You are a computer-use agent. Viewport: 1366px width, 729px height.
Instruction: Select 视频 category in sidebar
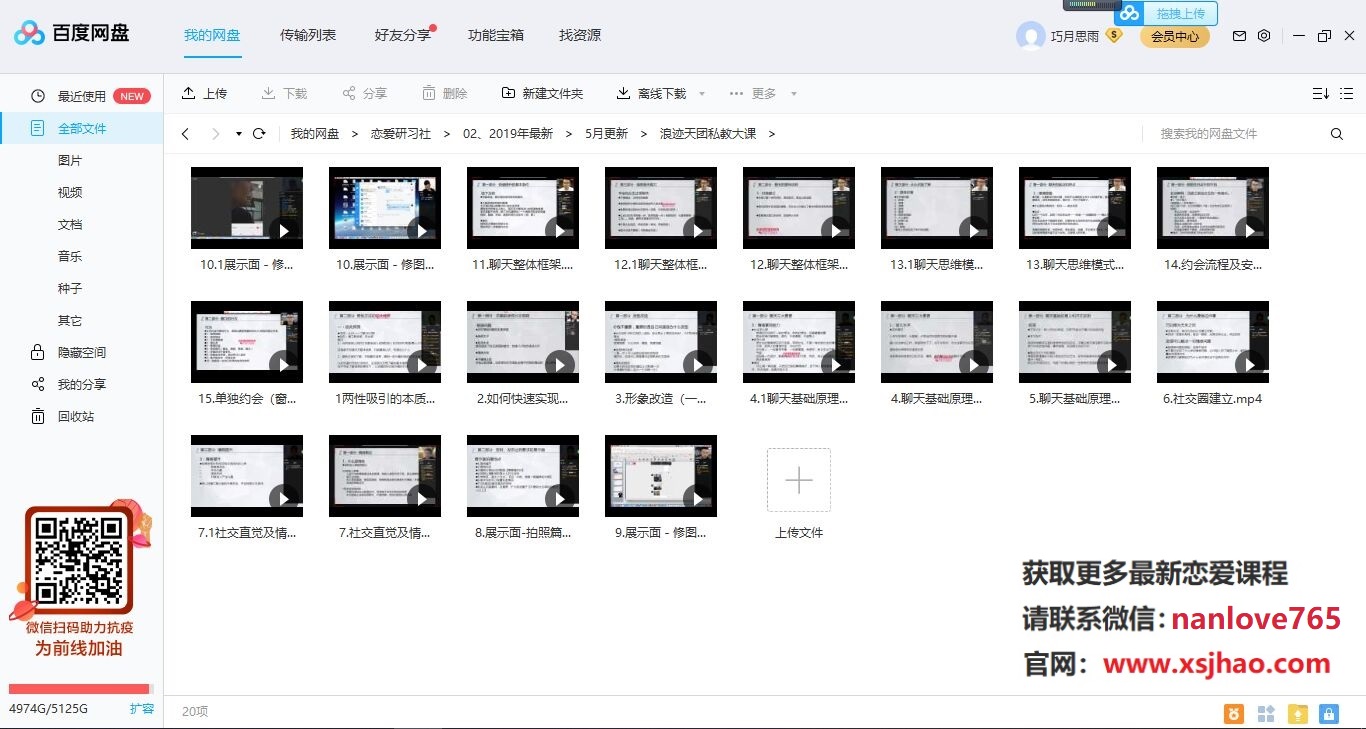[70, 193]
